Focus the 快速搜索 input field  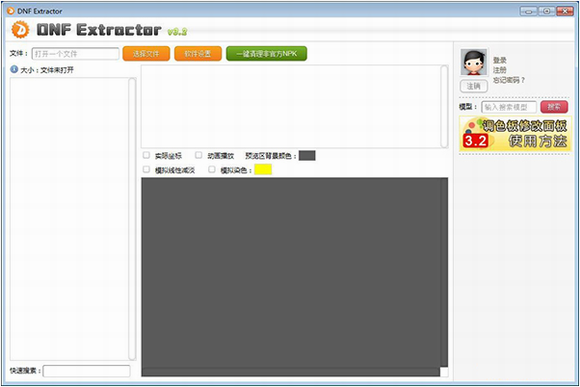point(87,371)
